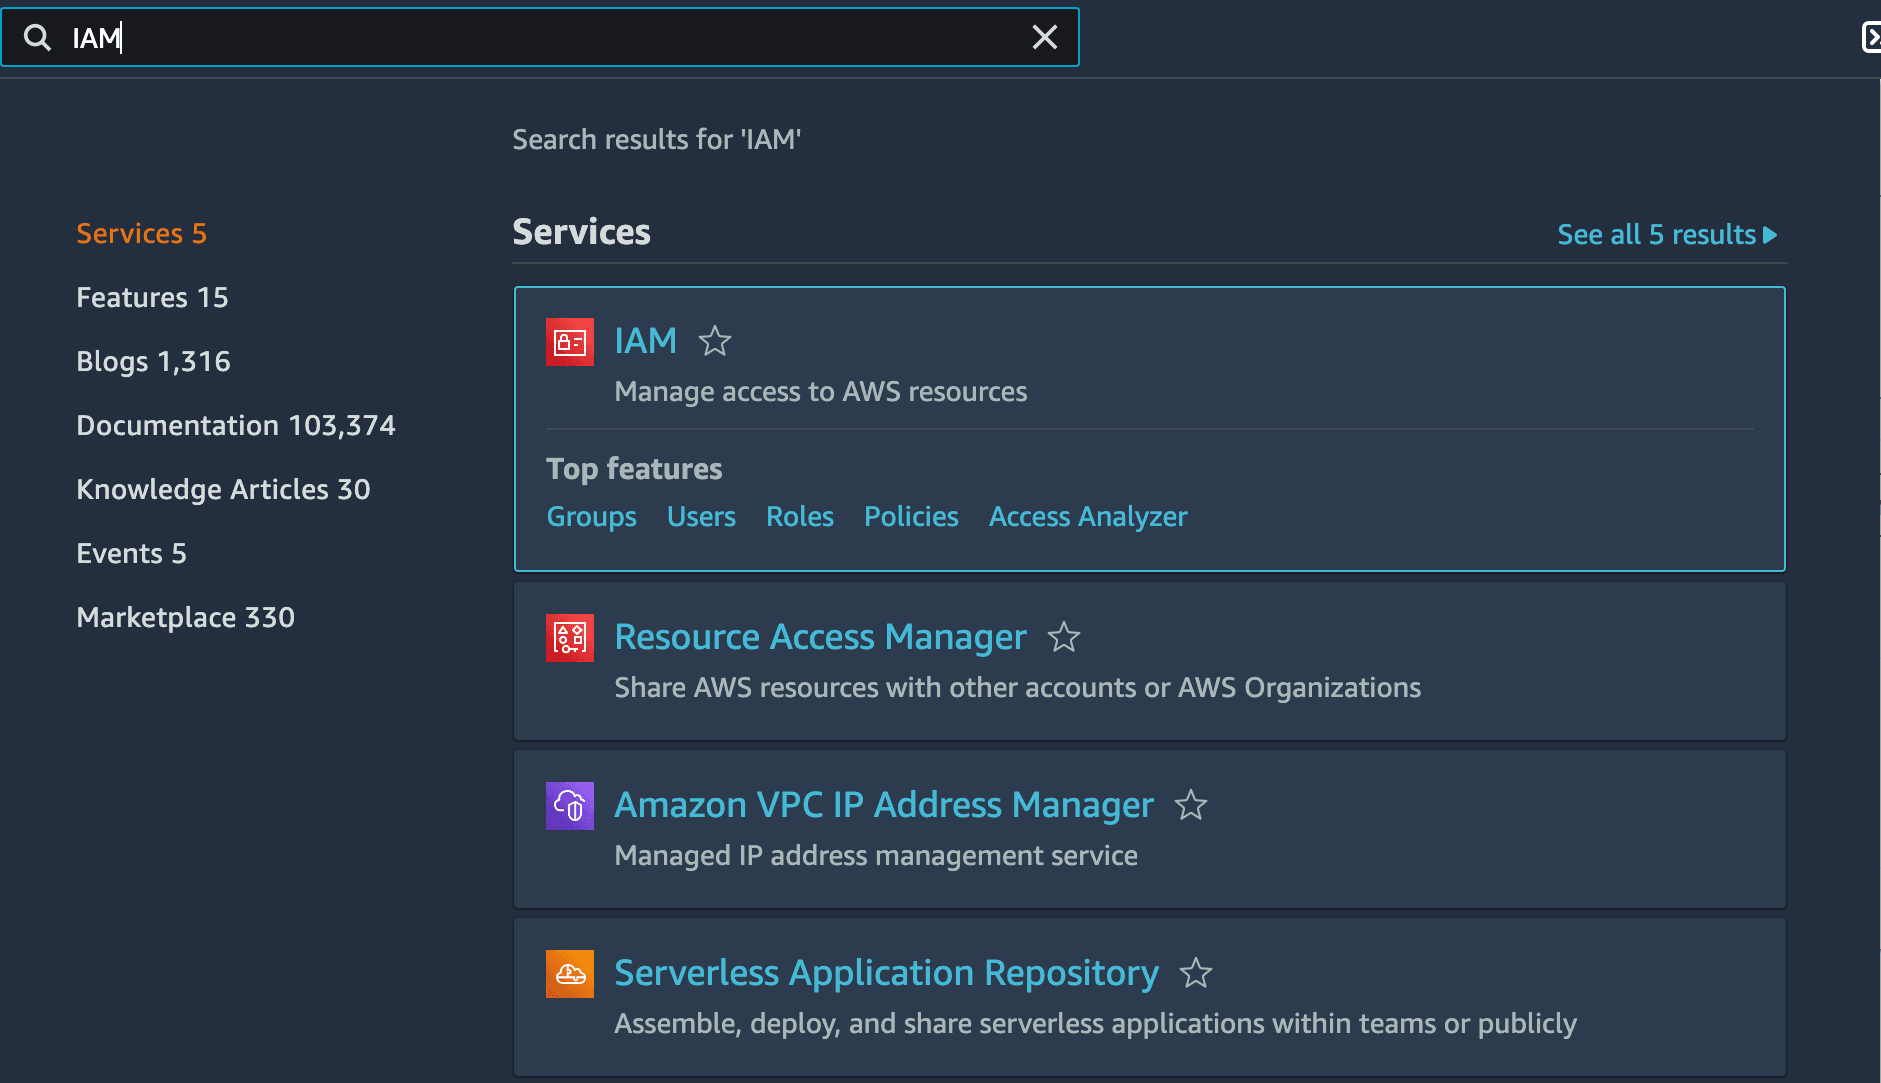Go to IAM Groups feature

click(x=591, y=517)
